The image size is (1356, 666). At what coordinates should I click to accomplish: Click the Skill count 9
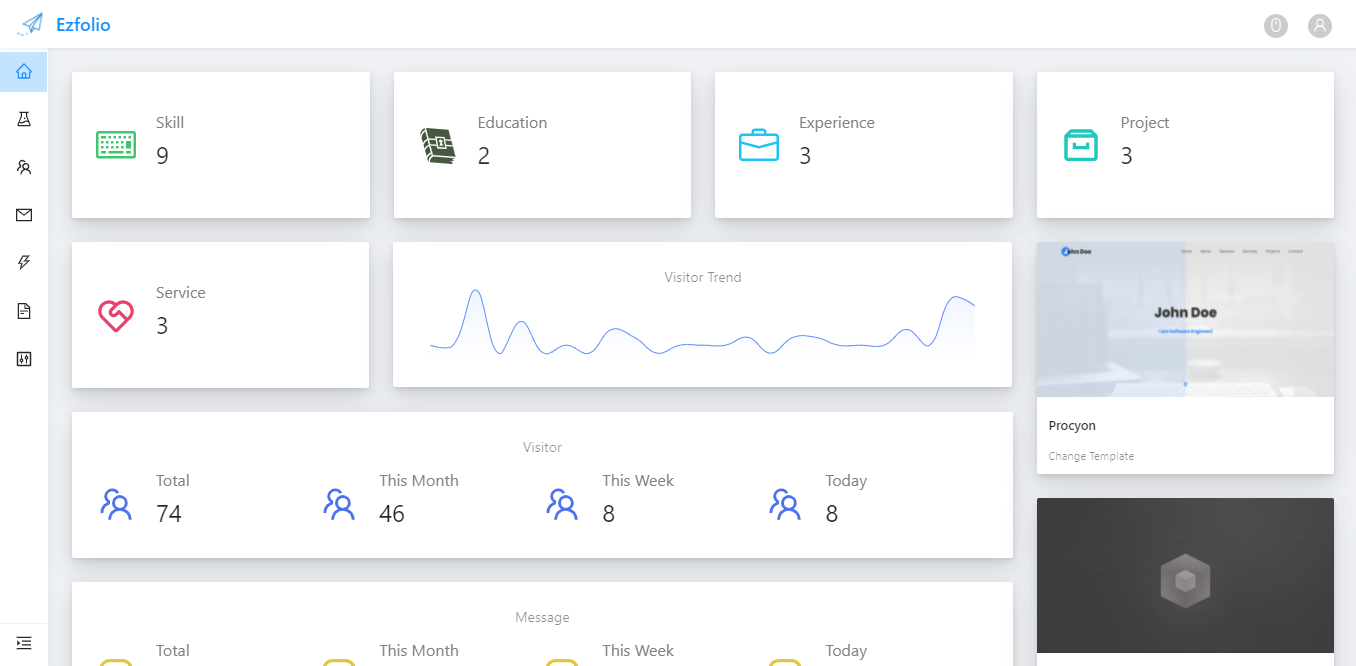(162, 156)
